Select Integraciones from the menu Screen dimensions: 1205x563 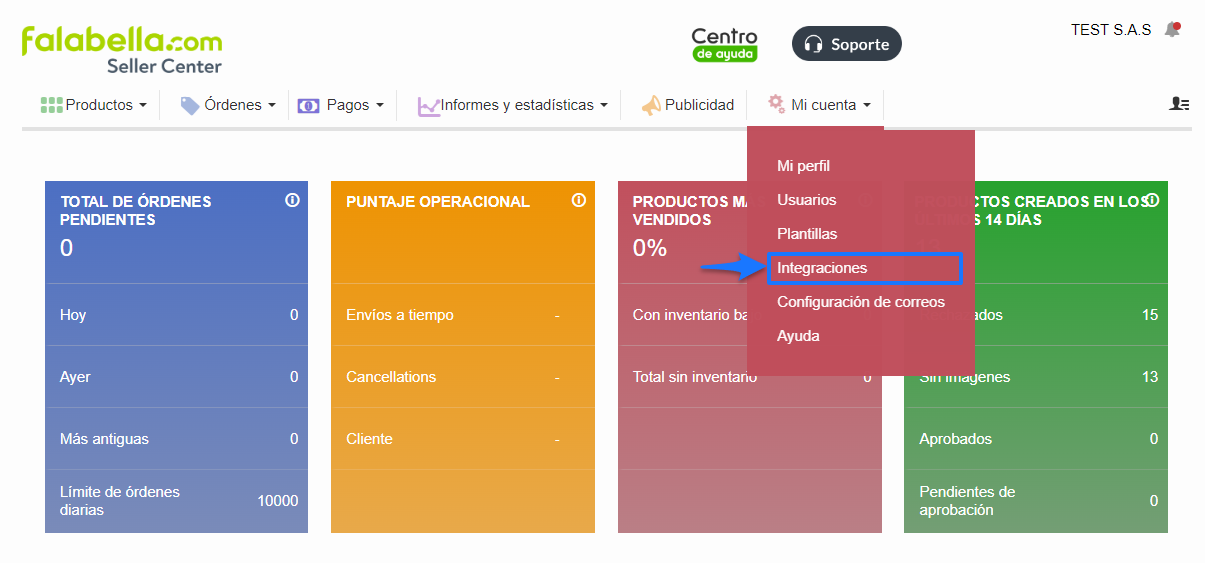pyautogui.click(x=864, y=268)
